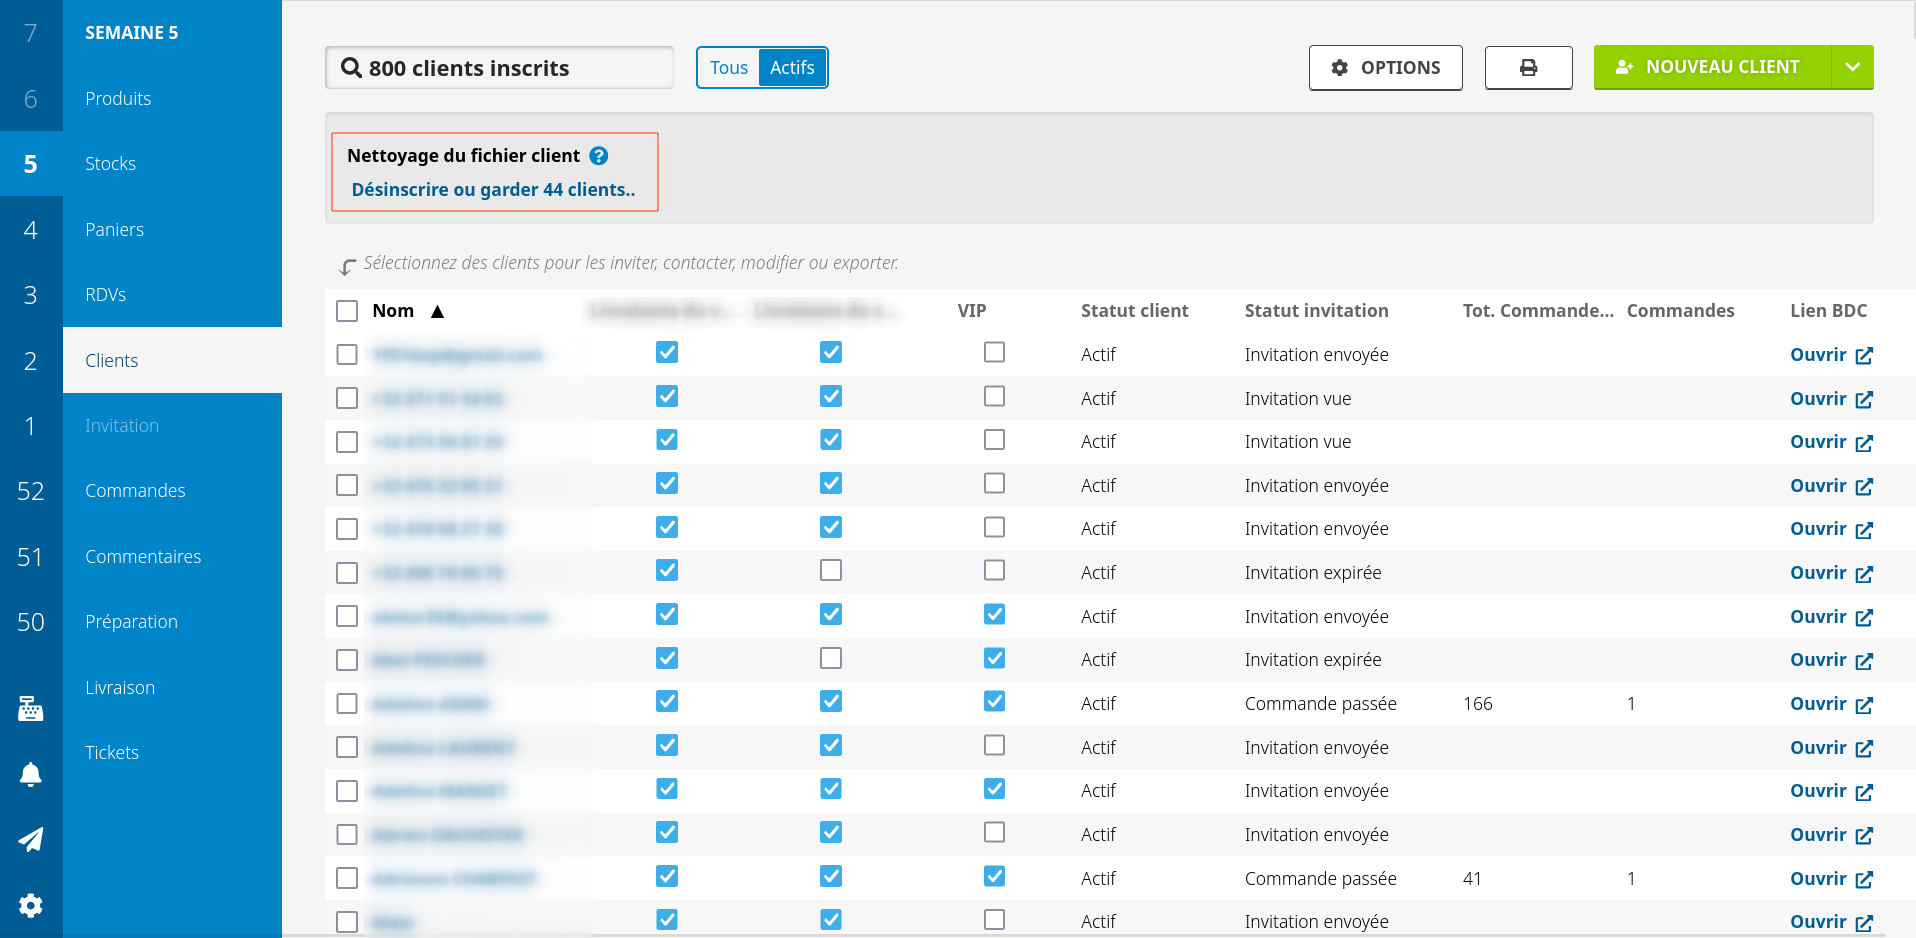Go to Stocks in the sidebar
The height and width of the screenshot is (938, 1916).
pyautogui.click(x=110, y=164)
